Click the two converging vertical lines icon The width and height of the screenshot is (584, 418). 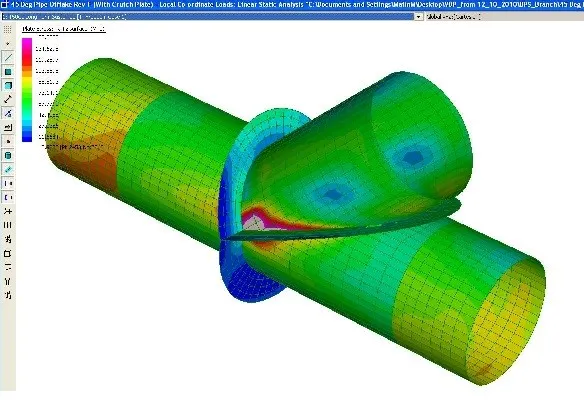(7, 282)
